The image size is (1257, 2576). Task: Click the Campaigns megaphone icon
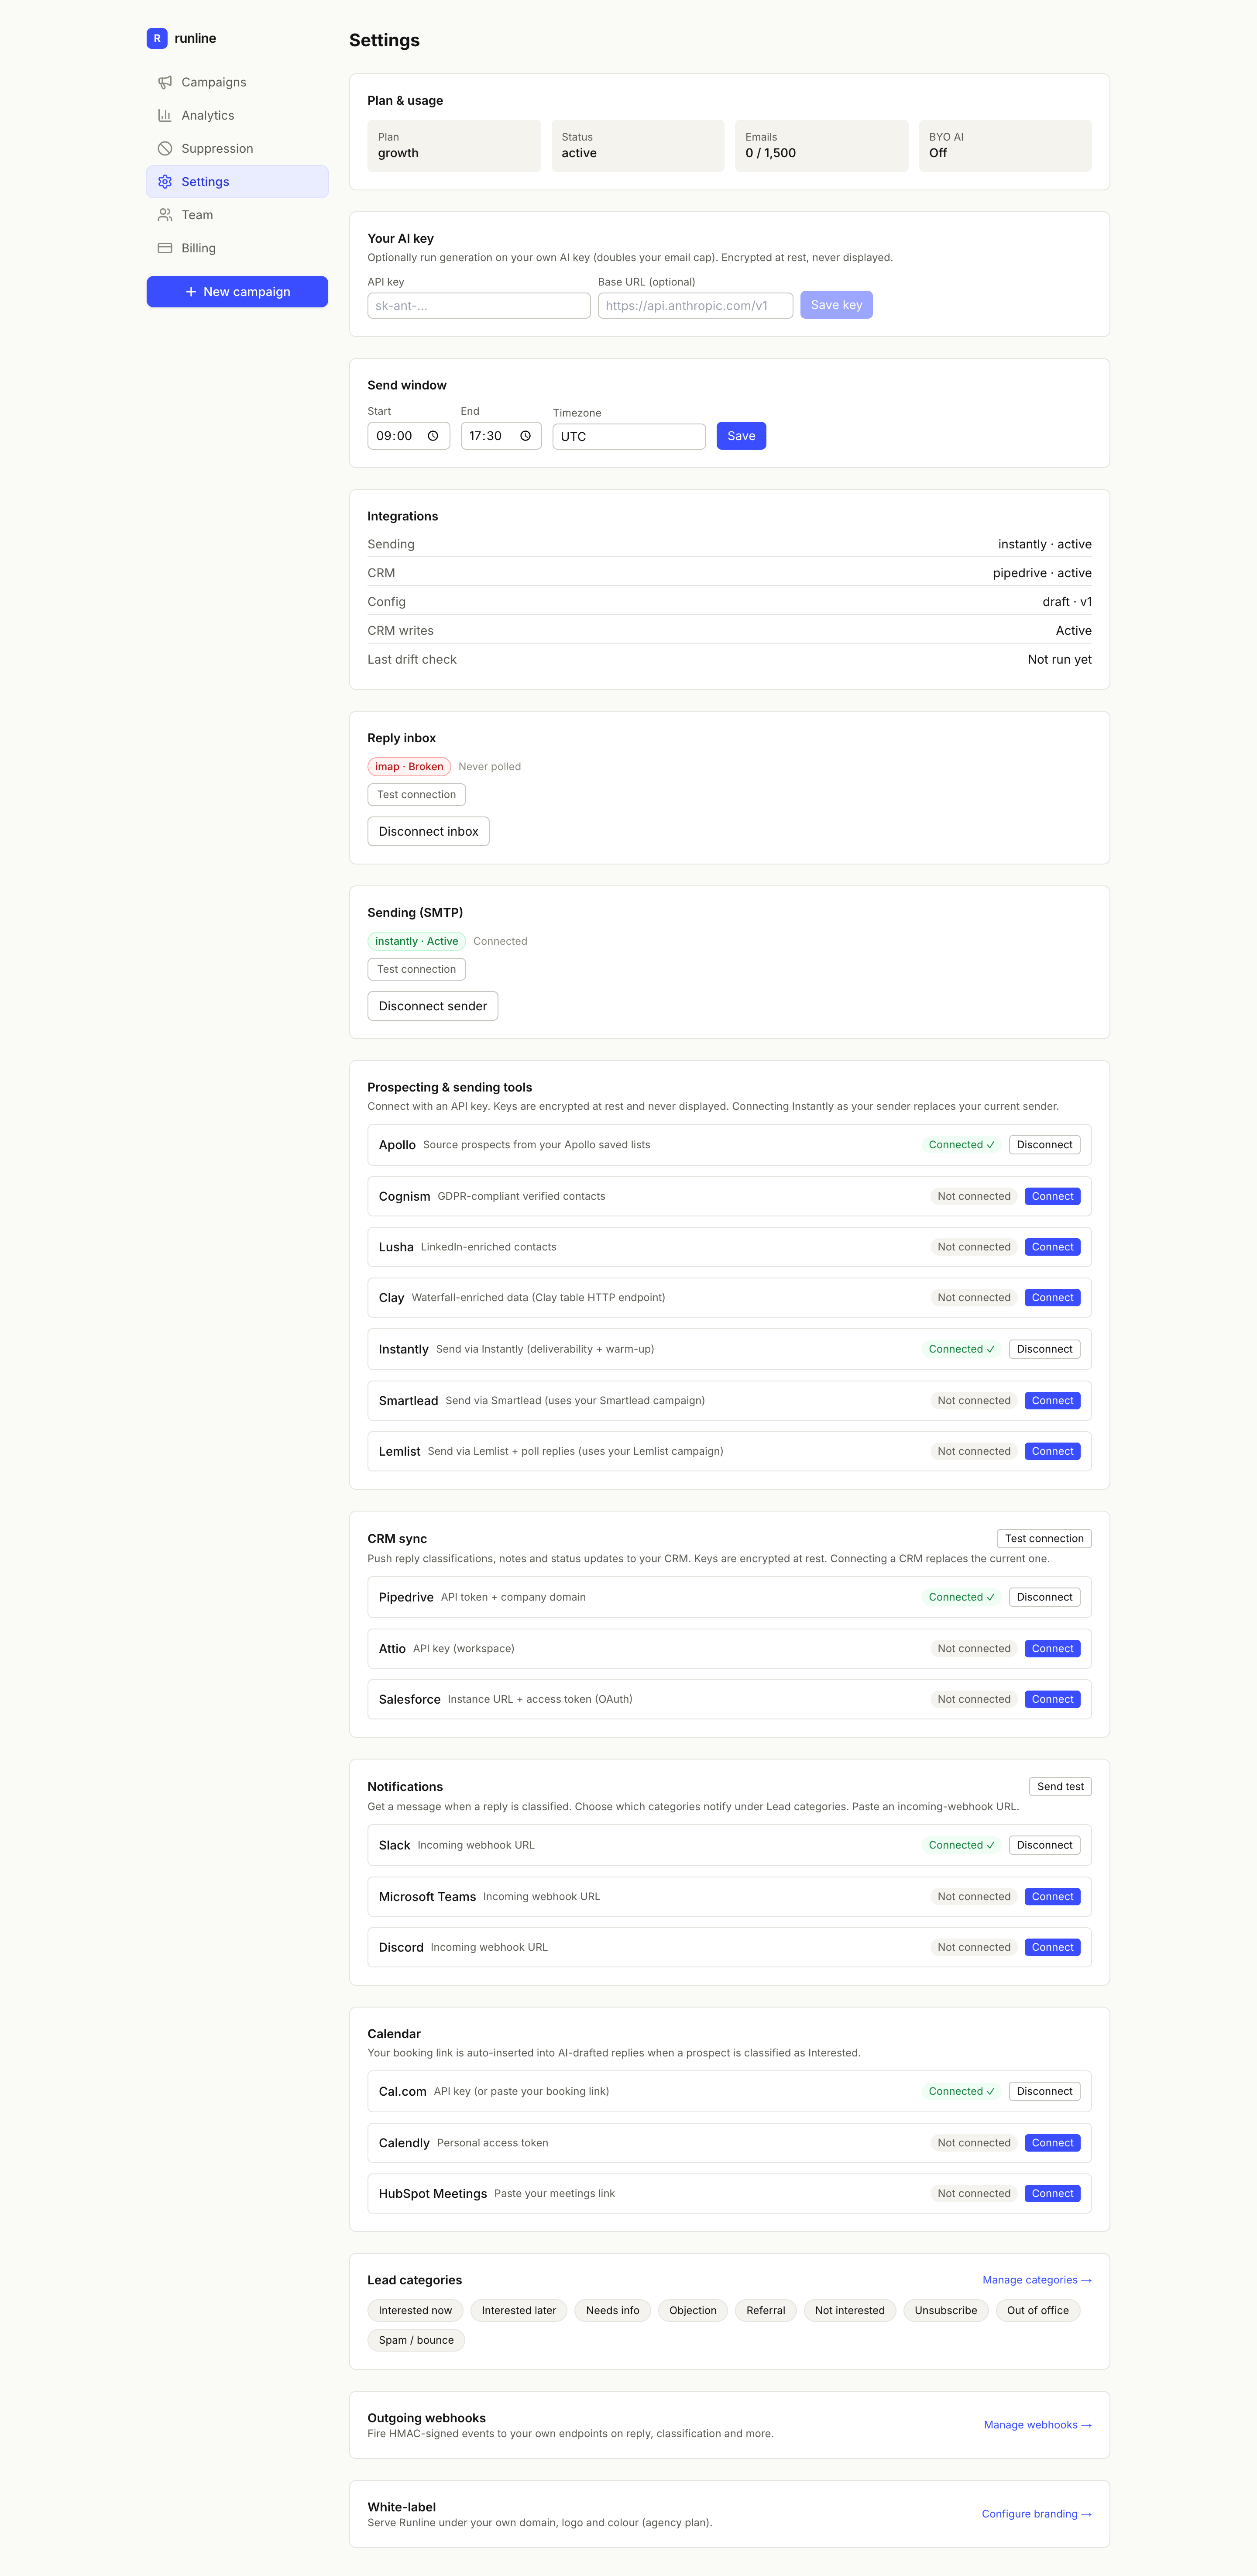click(165, 82)
